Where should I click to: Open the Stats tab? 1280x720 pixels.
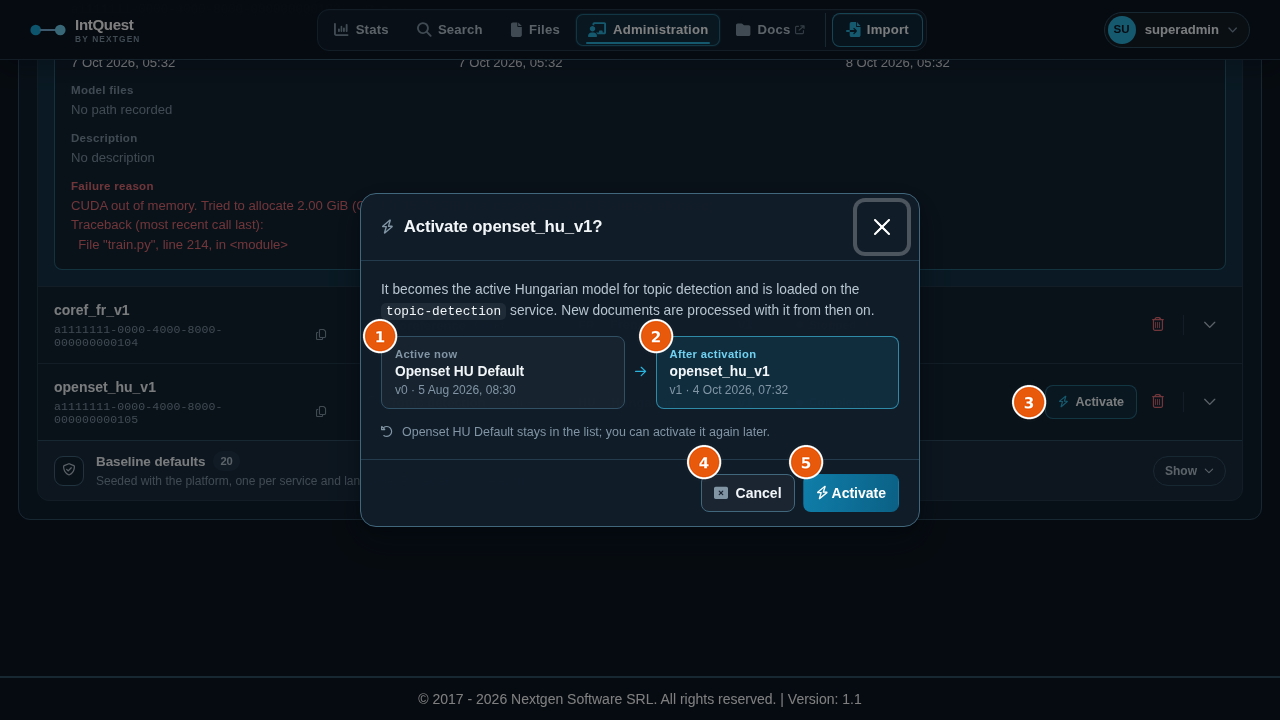tap(361, 30)
